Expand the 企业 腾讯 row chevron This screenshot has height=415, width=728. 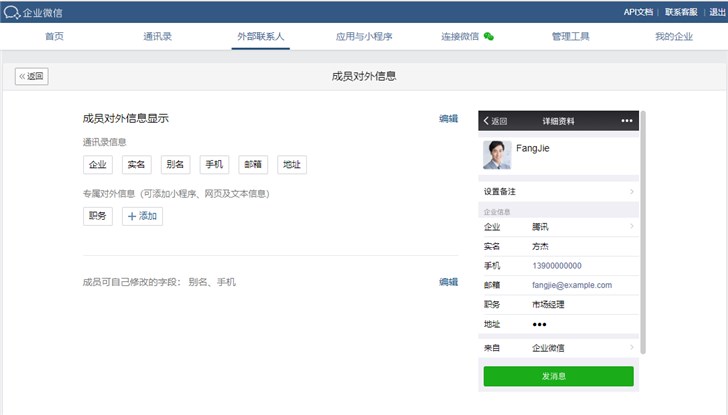[x=631, y=227]
